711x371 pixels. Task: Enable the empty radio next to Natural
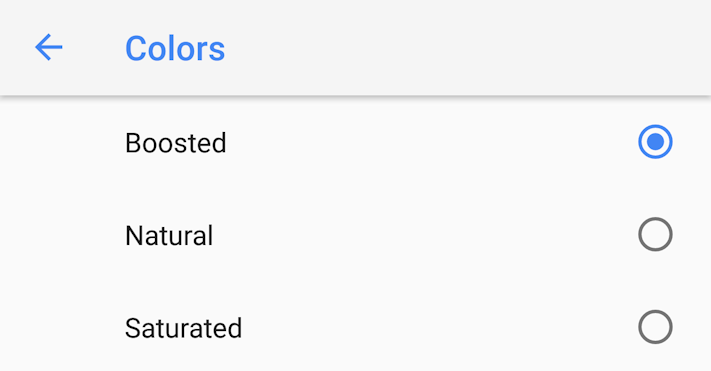655,234
